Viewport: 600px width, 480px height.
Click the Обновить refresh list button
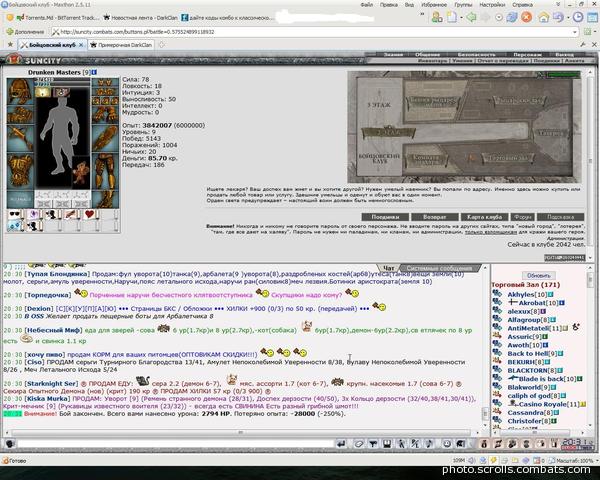[538, 276]
